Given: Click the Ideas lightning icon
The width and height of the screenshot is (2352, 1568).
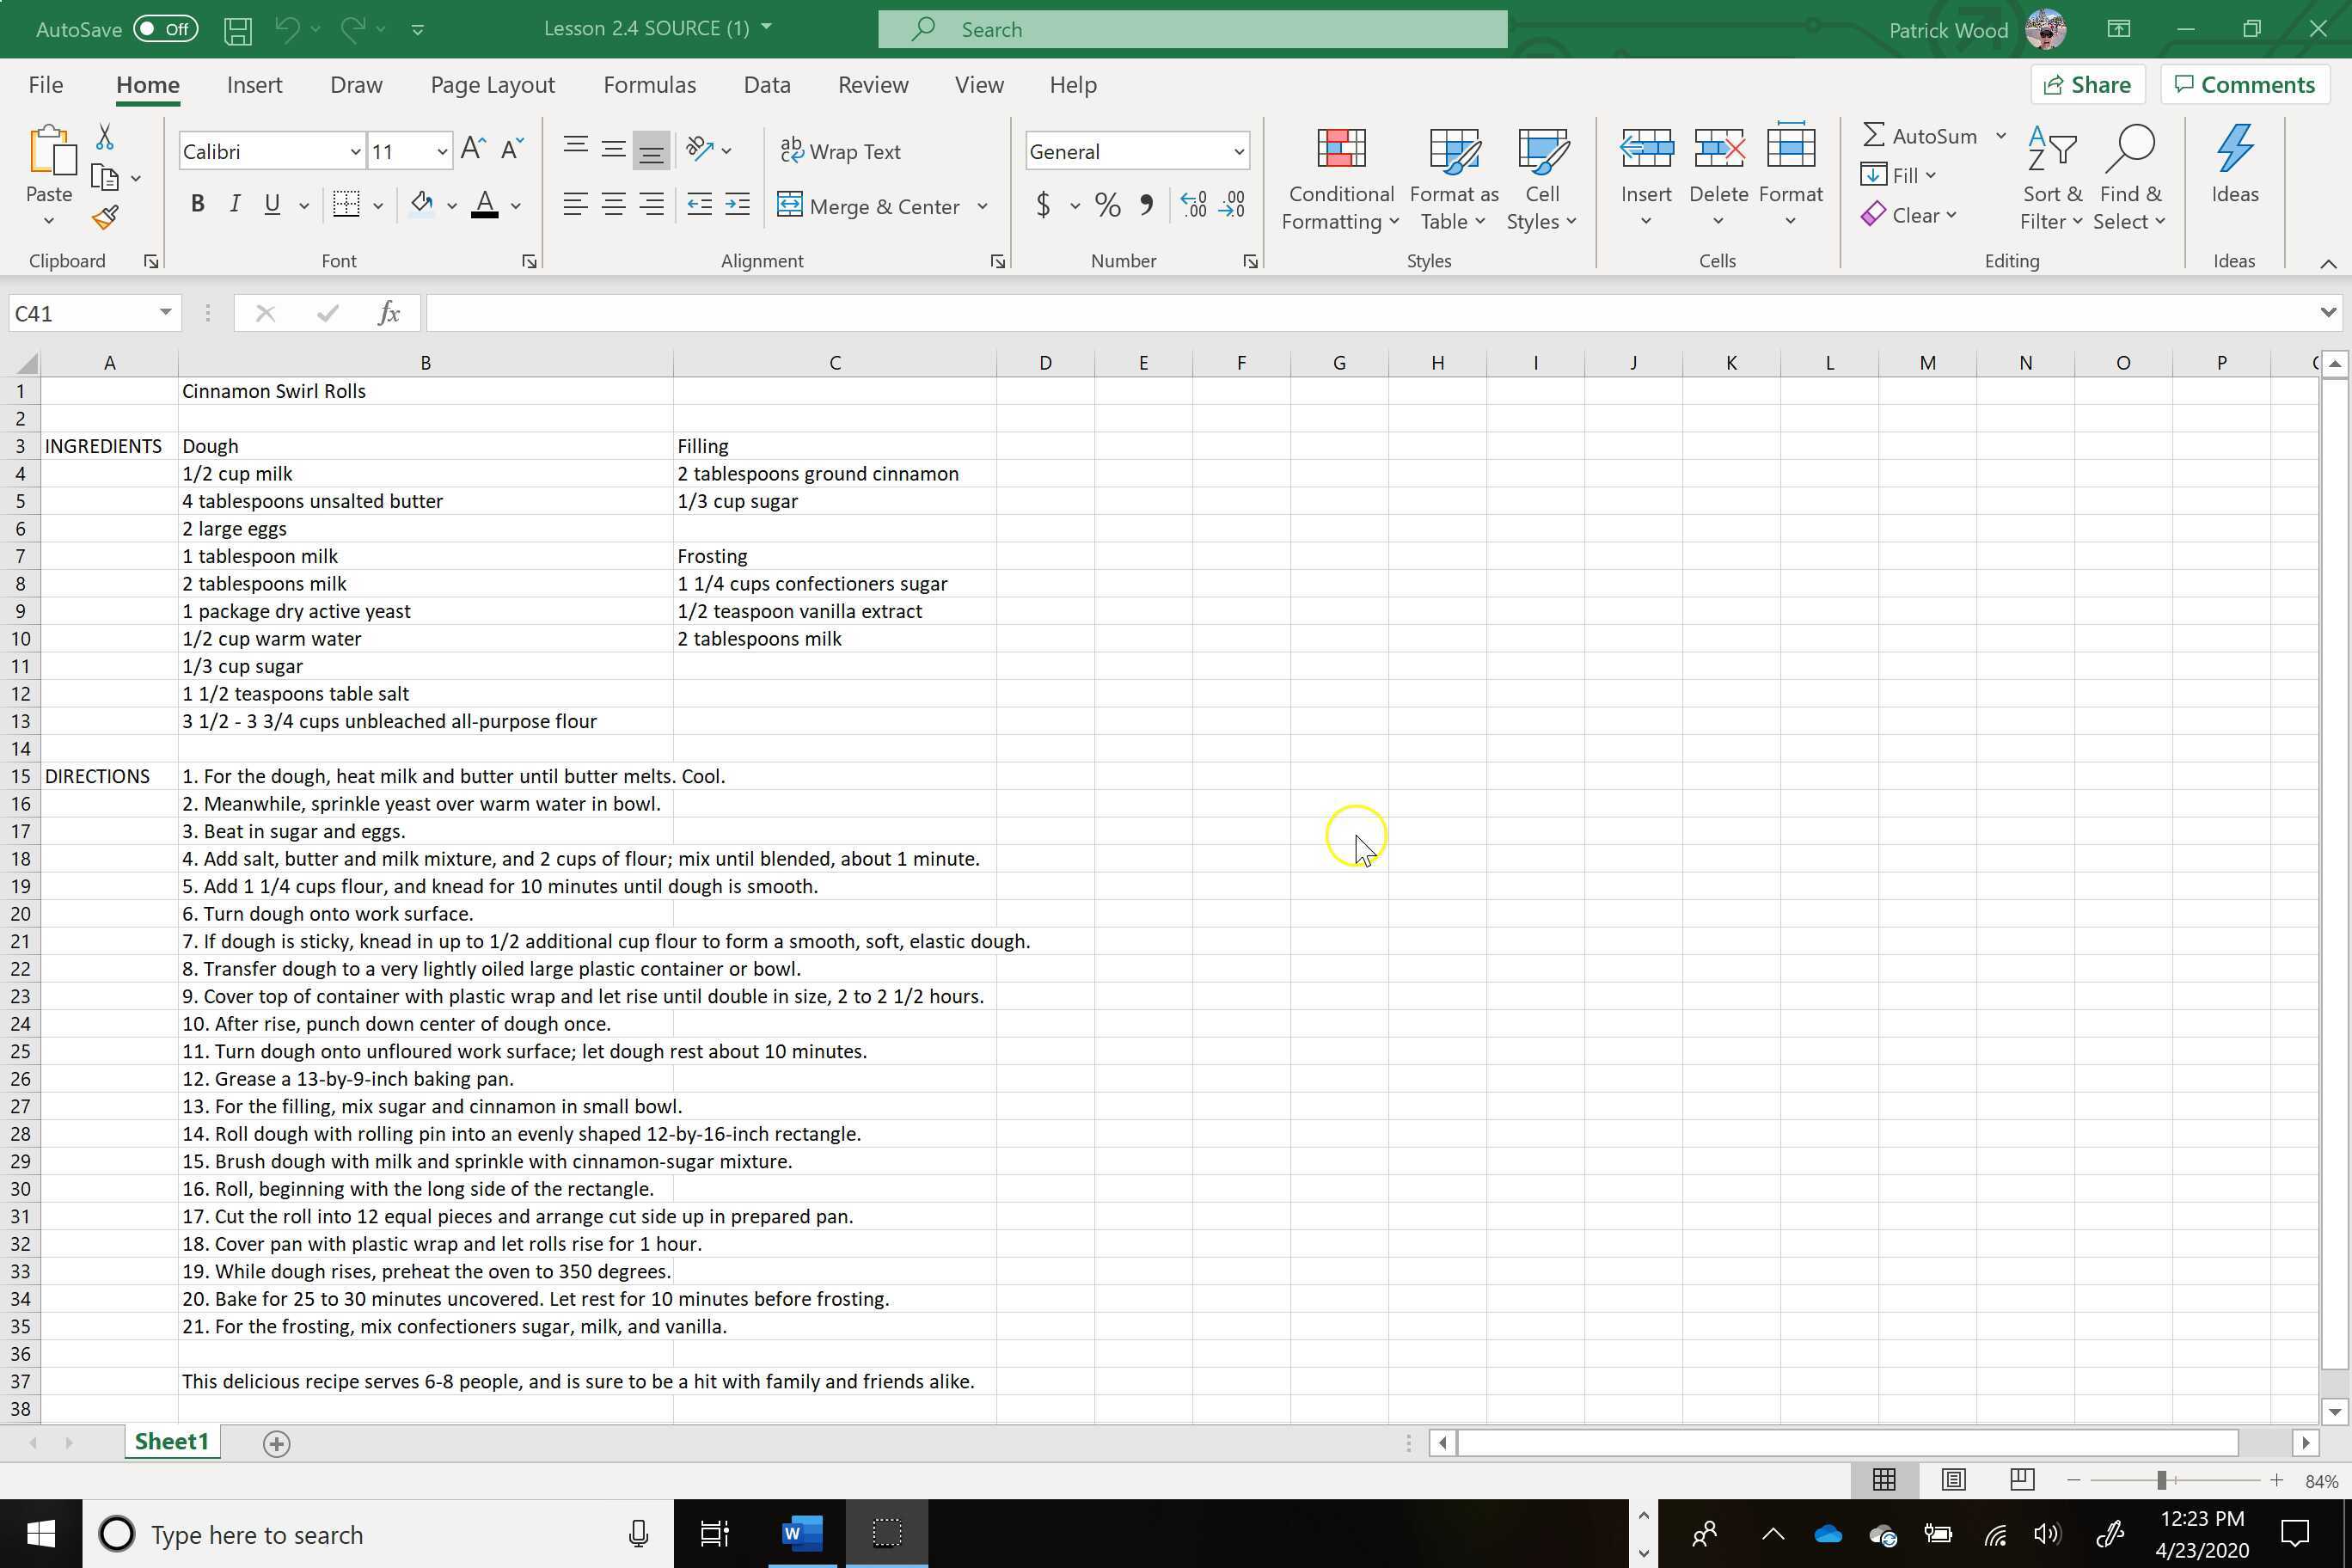Looking at the screenshot, I should click(2234, 150).
